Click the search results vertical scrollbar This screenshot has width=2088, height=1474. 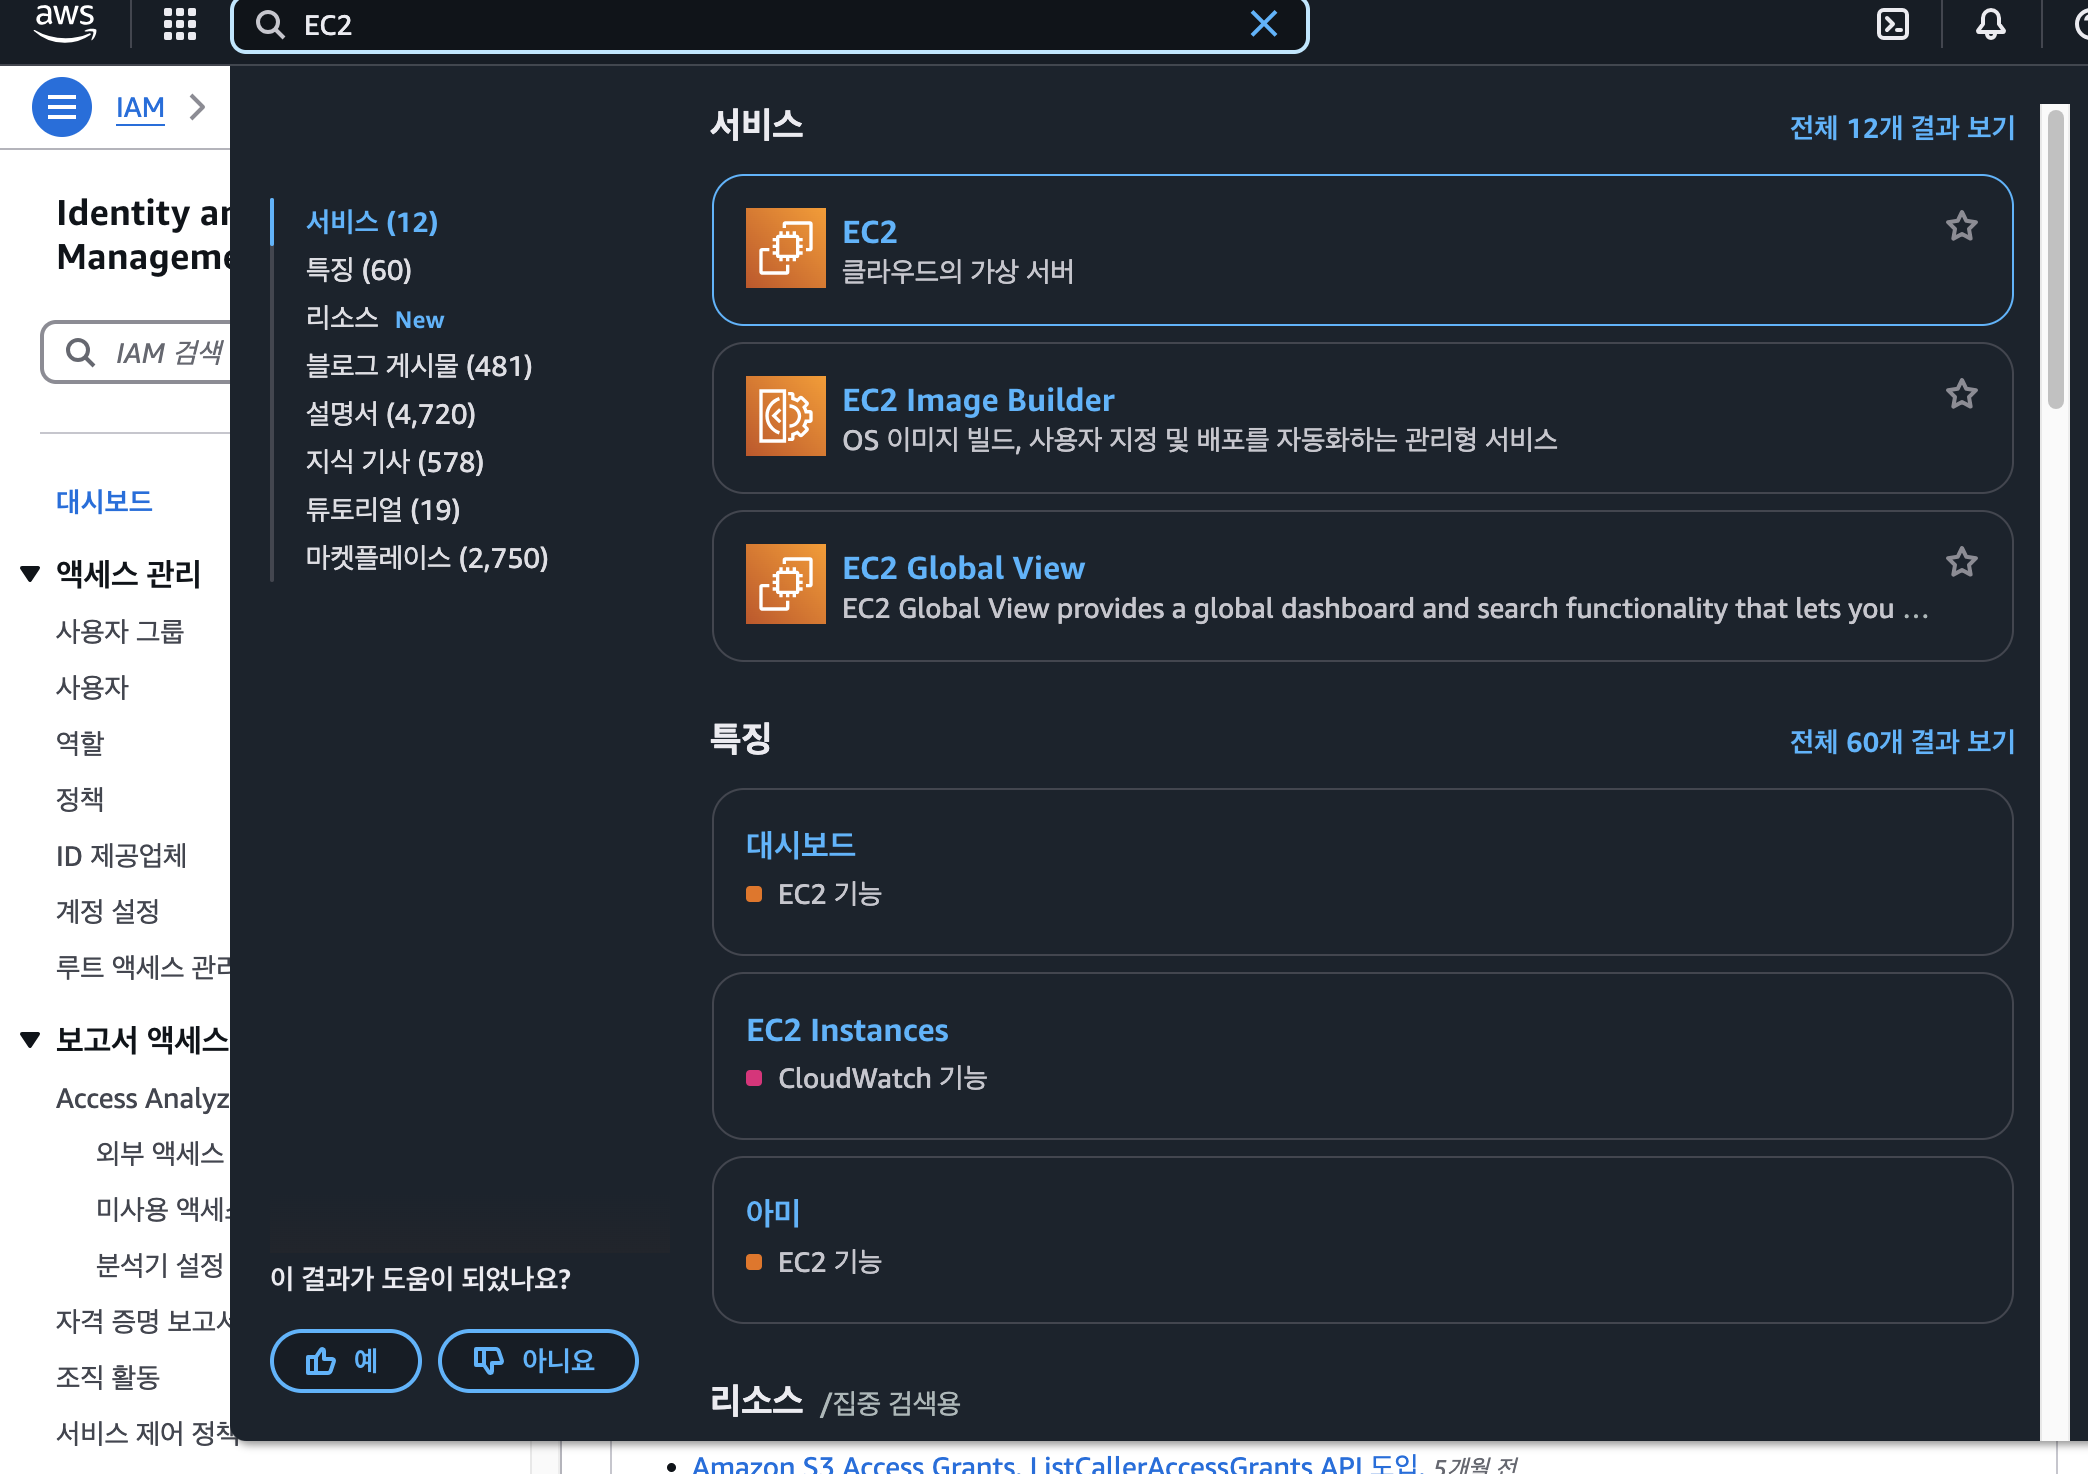pyautogui.click(x=2055, y=260)
